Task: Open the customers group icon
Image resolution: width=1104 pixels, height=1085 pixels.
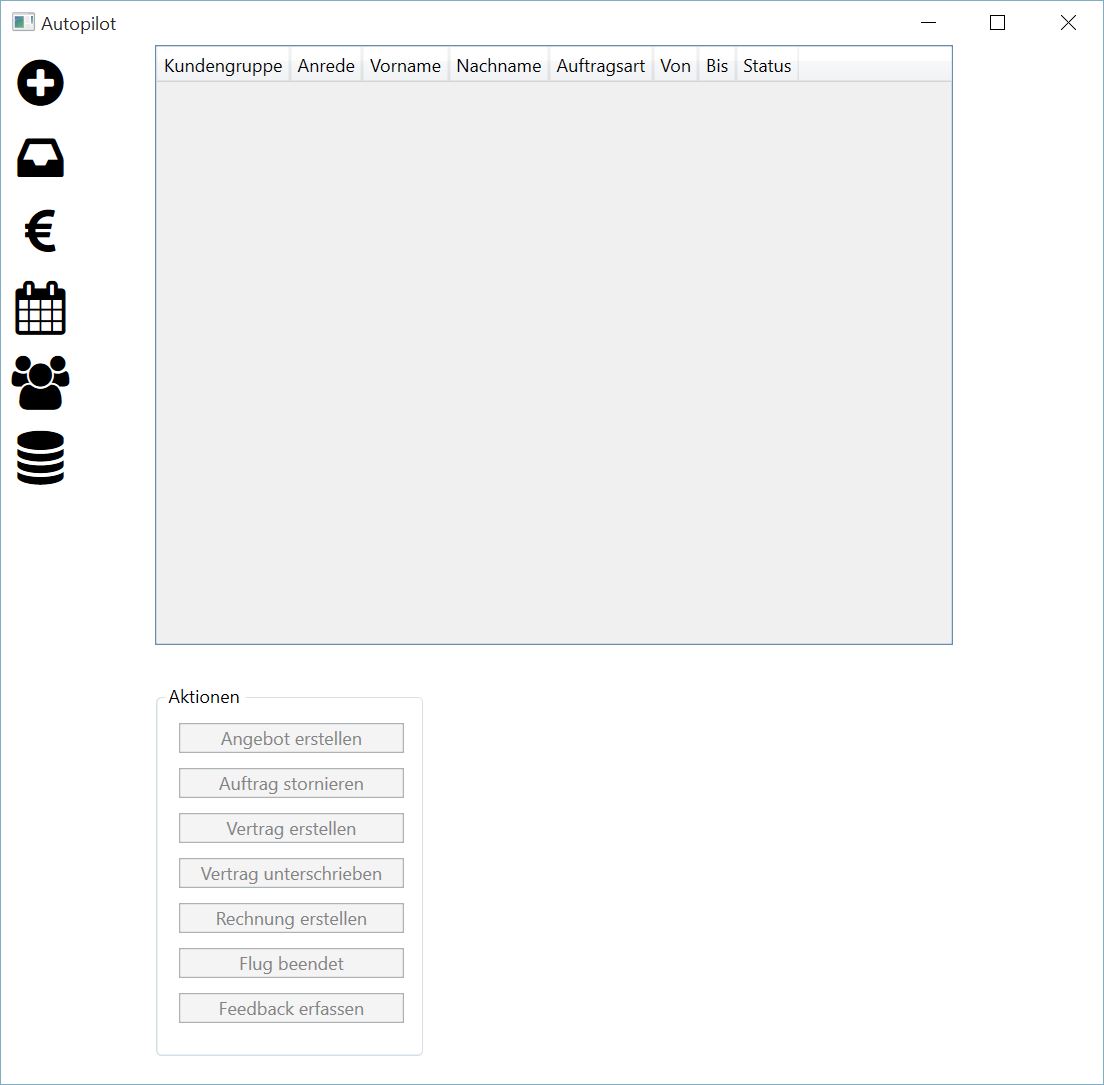Action: [x=40, y=383]
